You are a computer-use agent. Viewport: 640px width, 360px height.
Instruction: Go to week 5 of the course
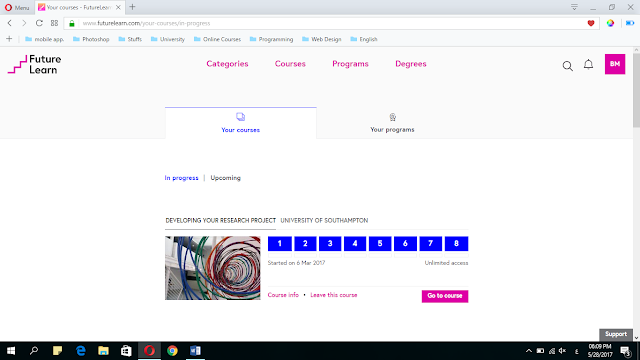click(x=380, y=244)
